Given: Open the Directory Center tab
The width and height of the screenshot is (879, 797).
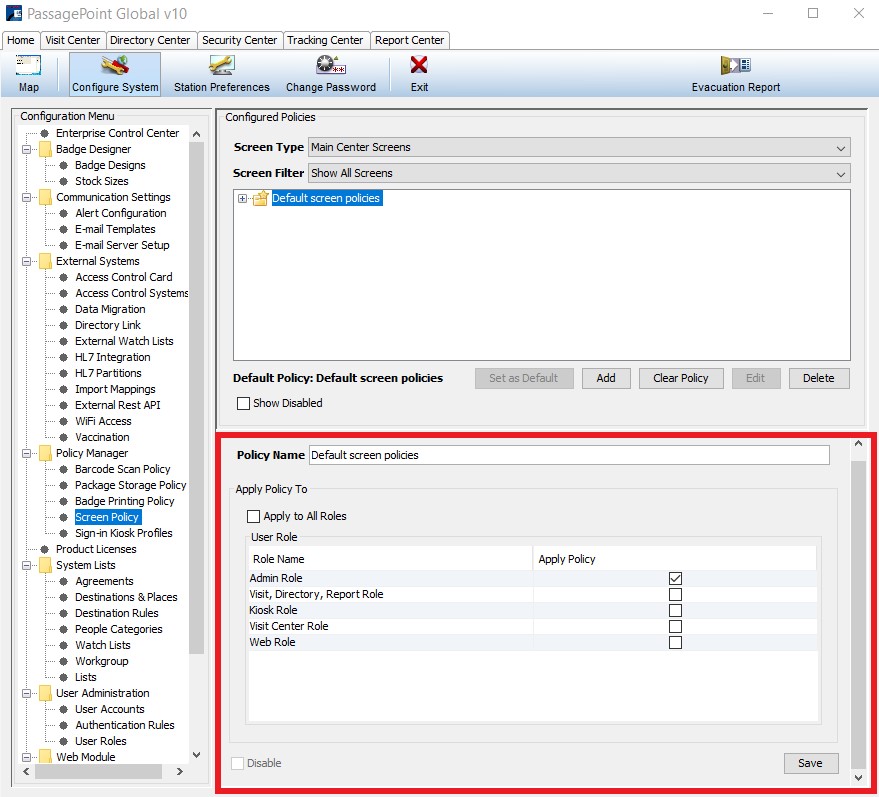Looking at the screenshot, I should [150, 40].
